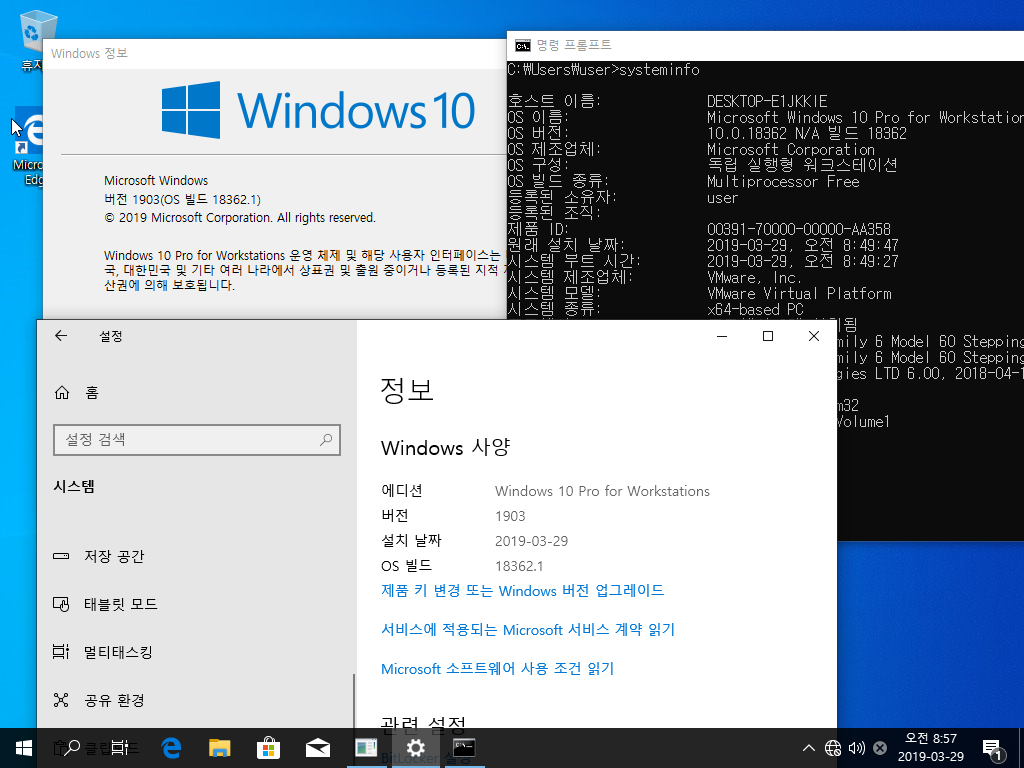Click the multitasking icon in the Settings sidebar
The image size is (1024, 768).
pyautogui.click(x=61, y=652)
